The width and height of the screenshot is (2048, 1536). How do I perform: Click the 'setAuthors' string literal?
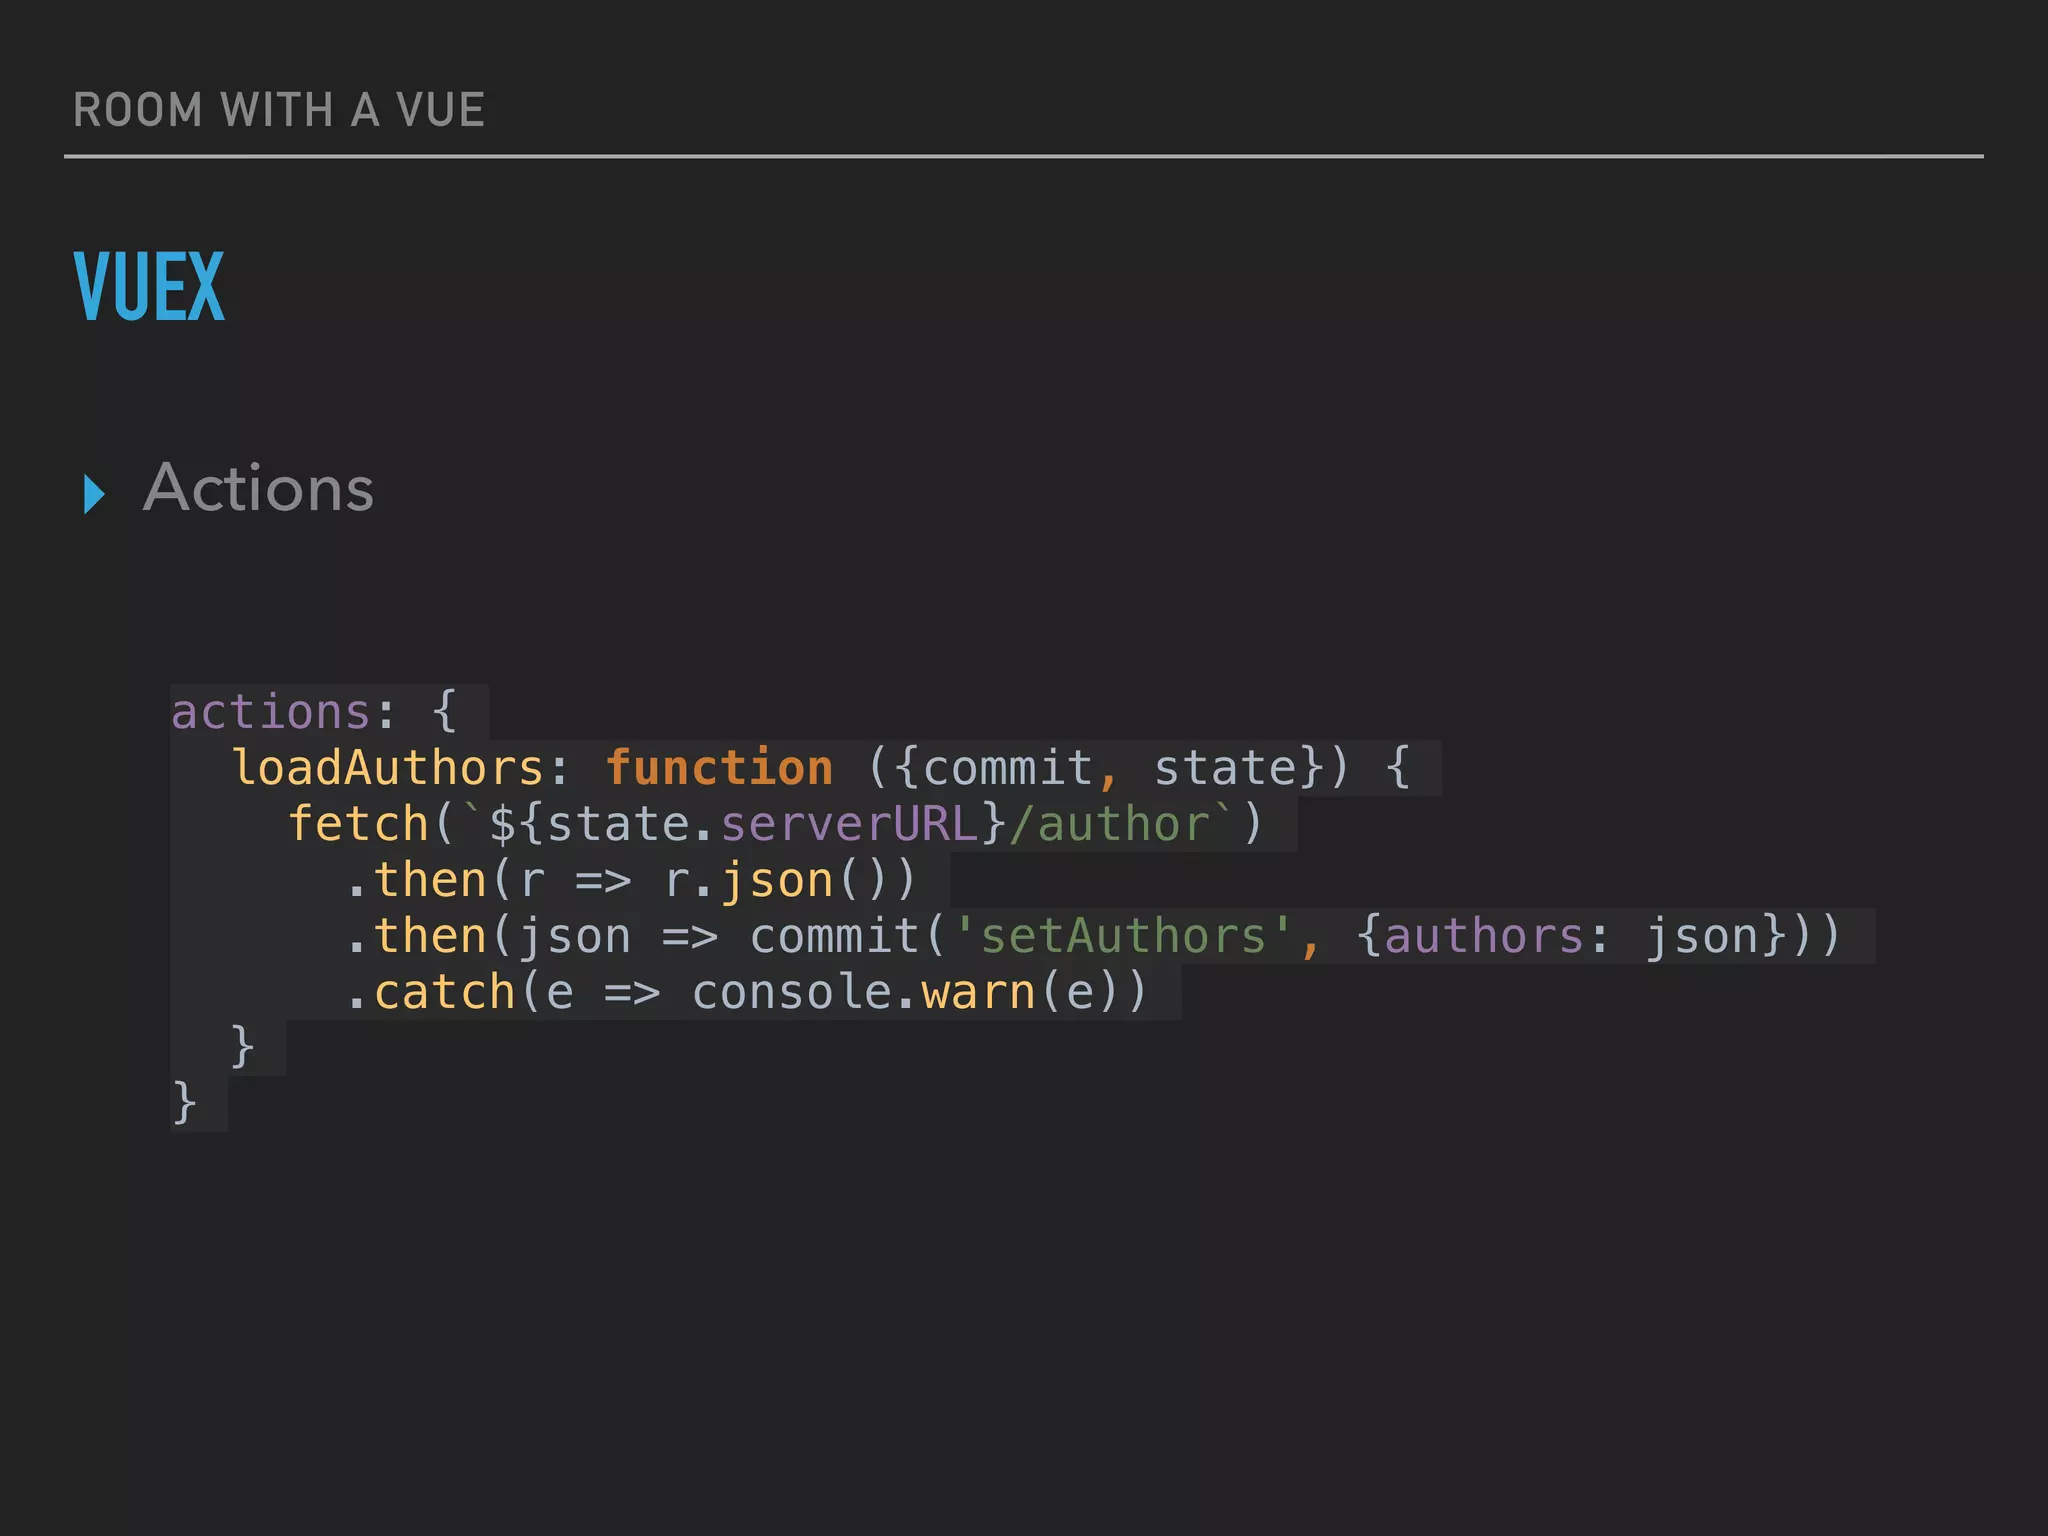coord(1122,936)
